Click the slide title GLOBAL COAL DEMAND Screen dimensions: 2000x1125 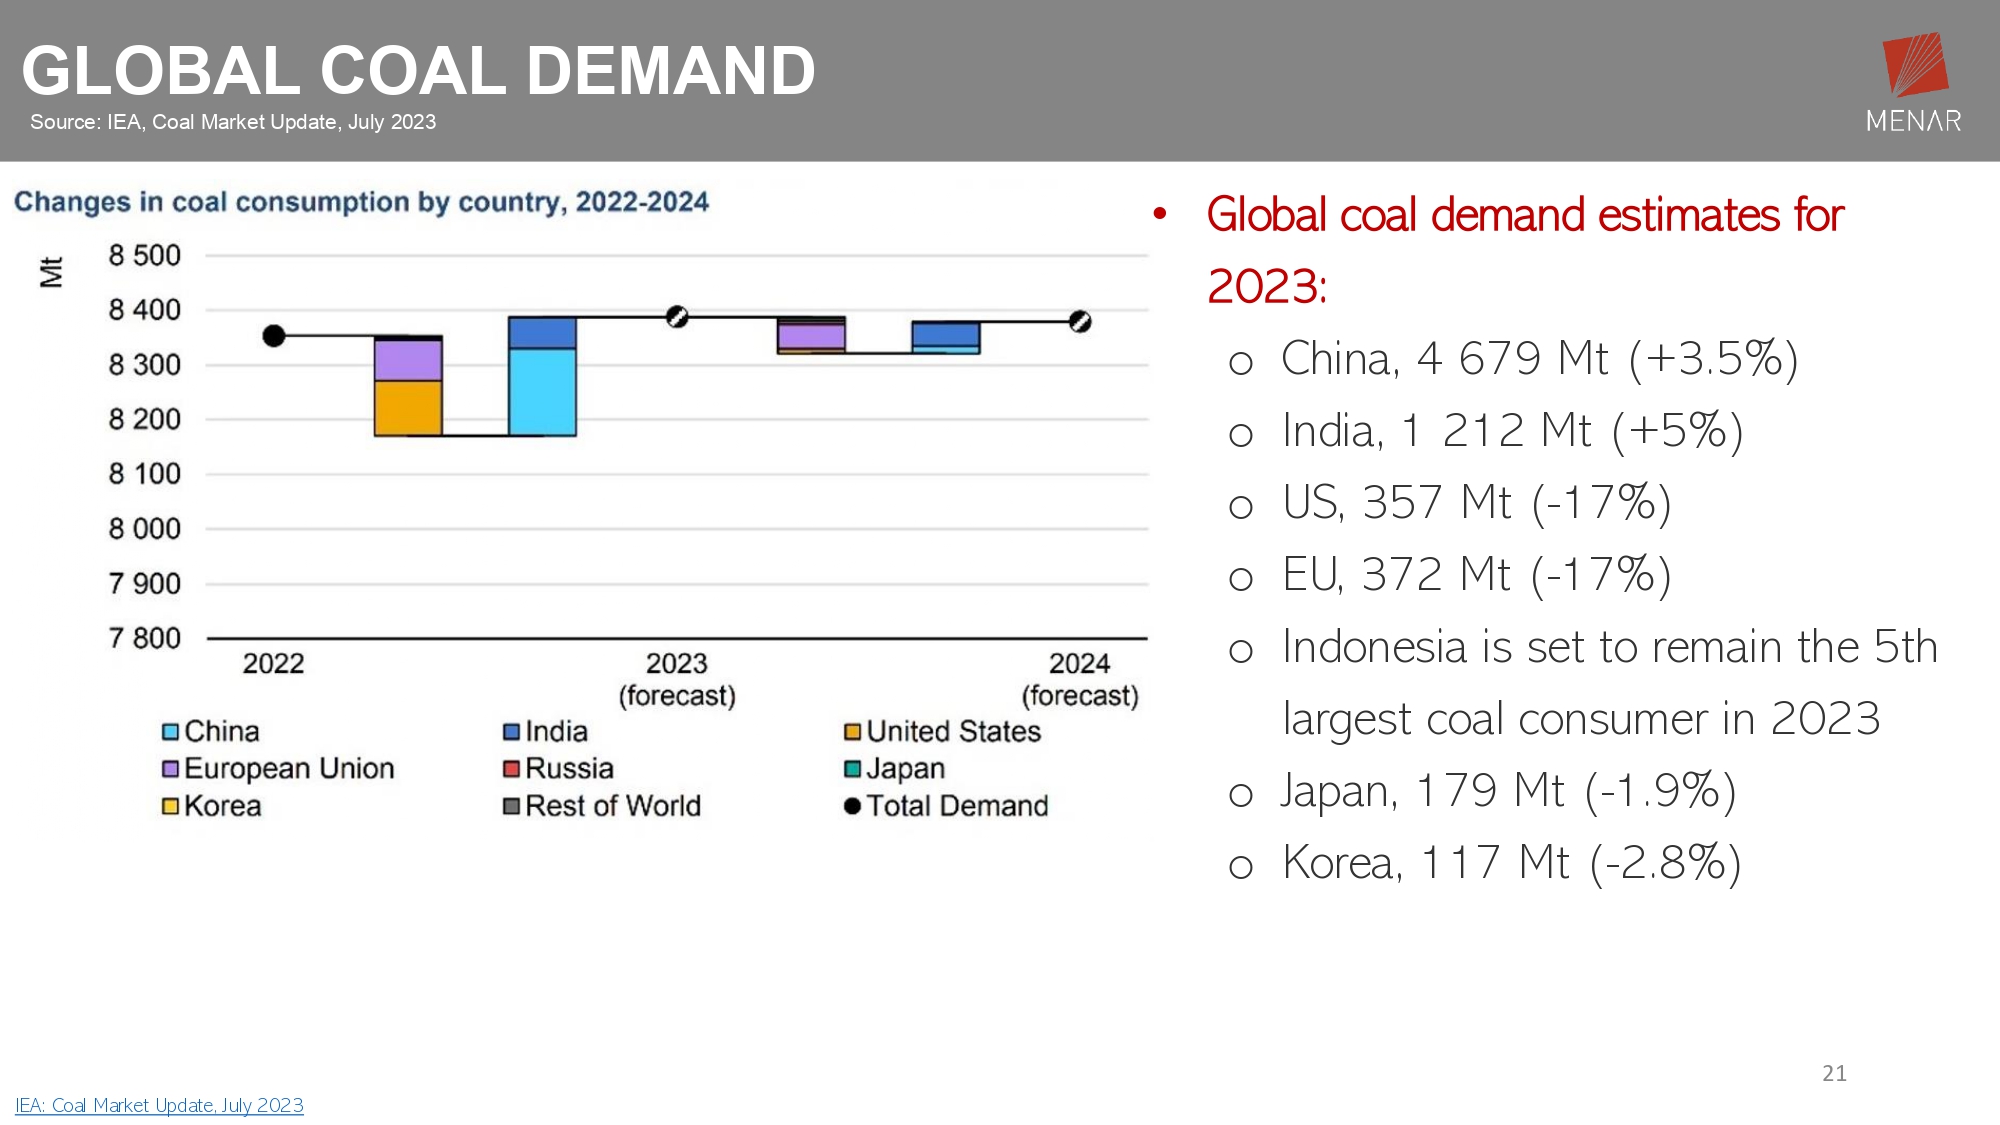click(x=418, y=71)
